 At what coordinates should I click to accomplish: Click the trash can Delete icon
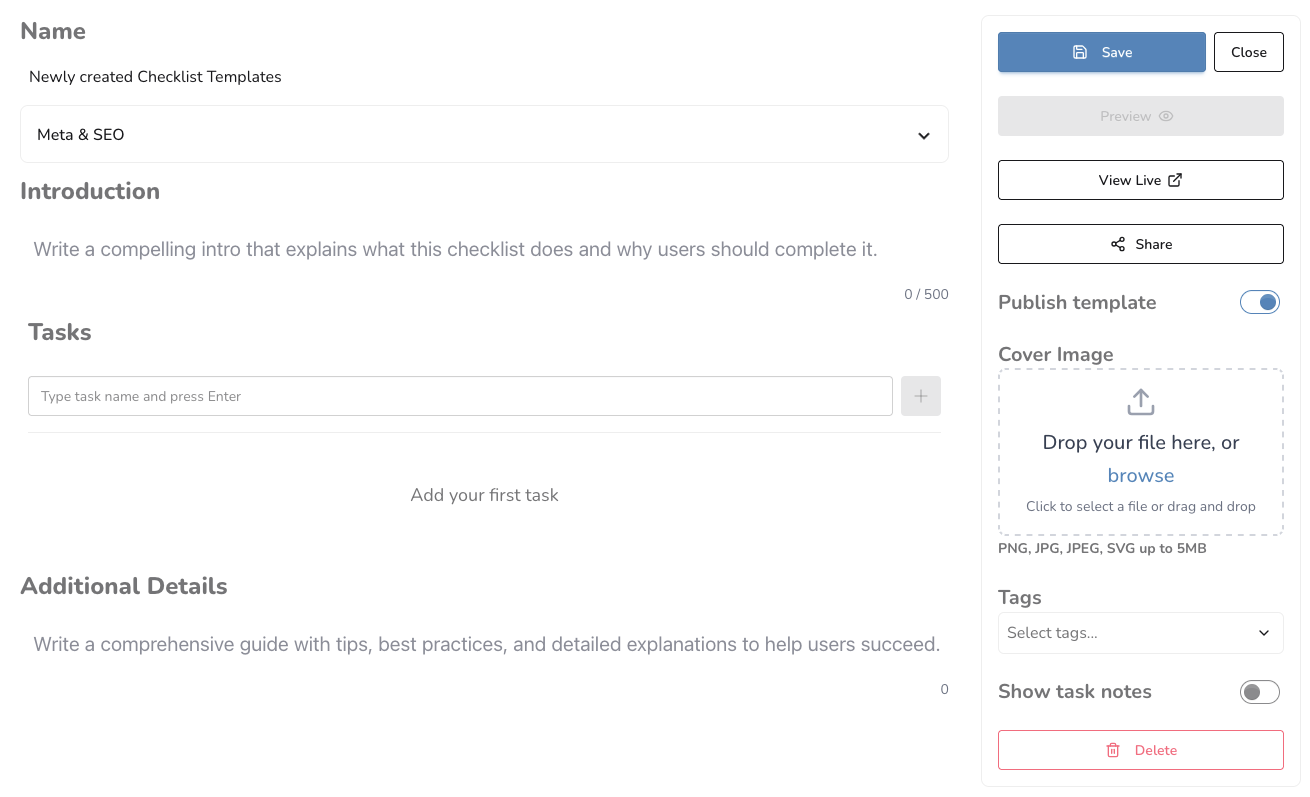(x=1113, y=750)
